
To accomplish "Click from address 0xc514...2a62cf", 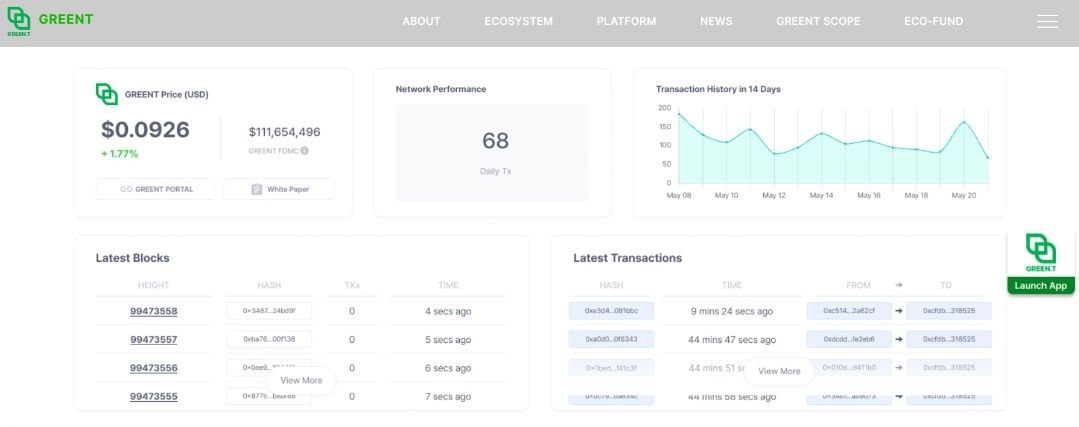I will coord(849,311).
